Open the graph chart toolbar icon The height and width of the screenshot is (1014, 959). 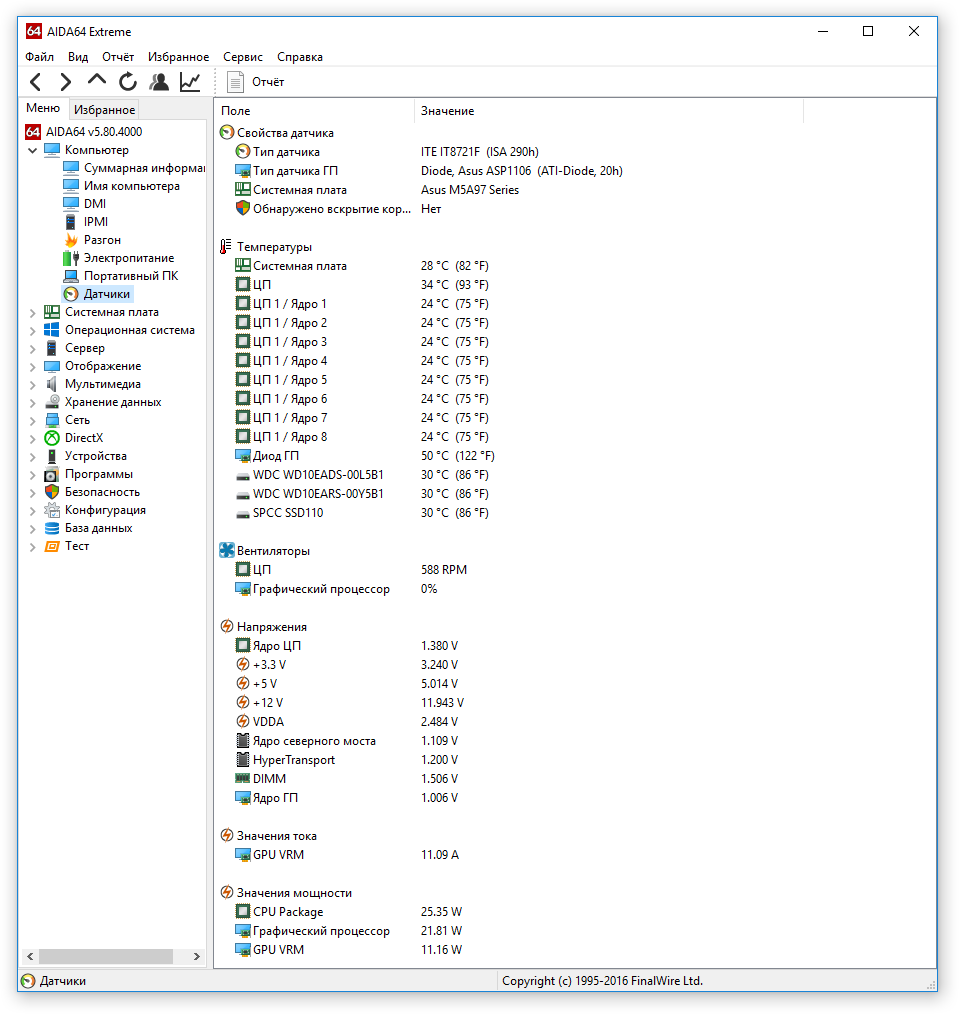tap(190, 81)
